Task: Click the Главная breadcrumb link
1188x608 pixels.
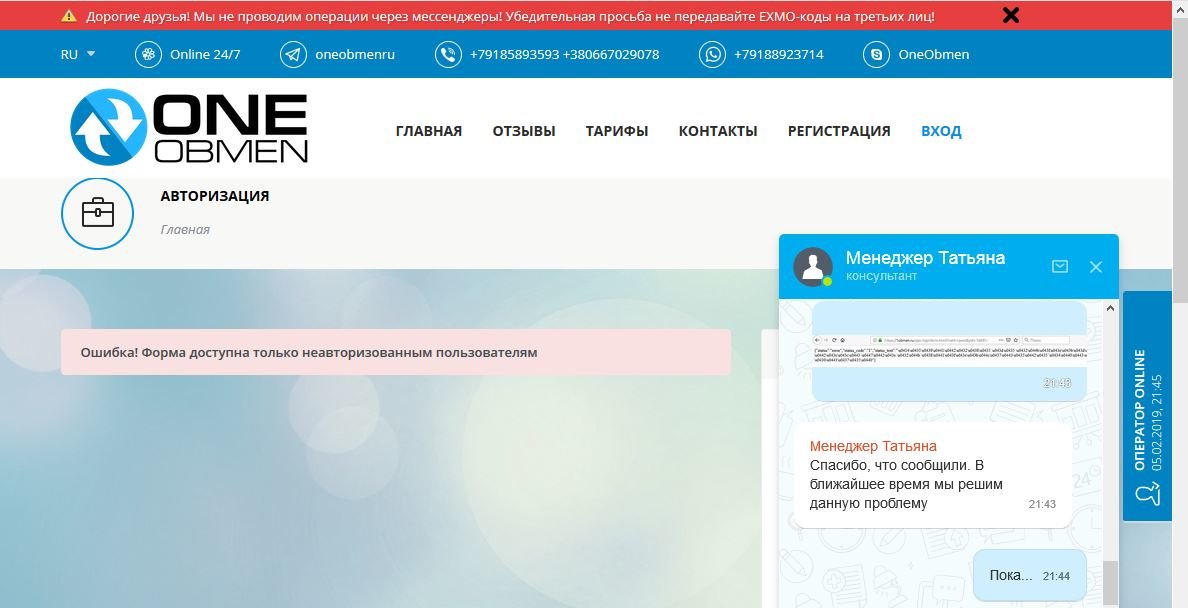Action: pos(185,230)
